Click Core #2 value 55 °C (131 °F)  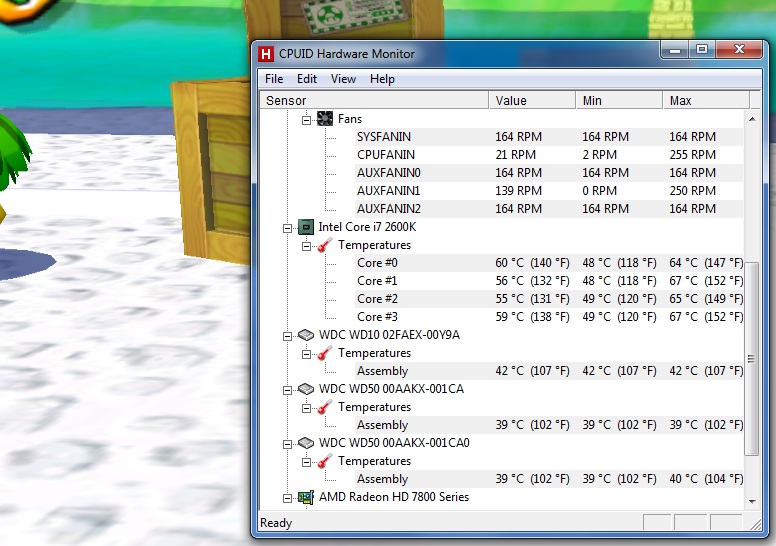(533, 299)
